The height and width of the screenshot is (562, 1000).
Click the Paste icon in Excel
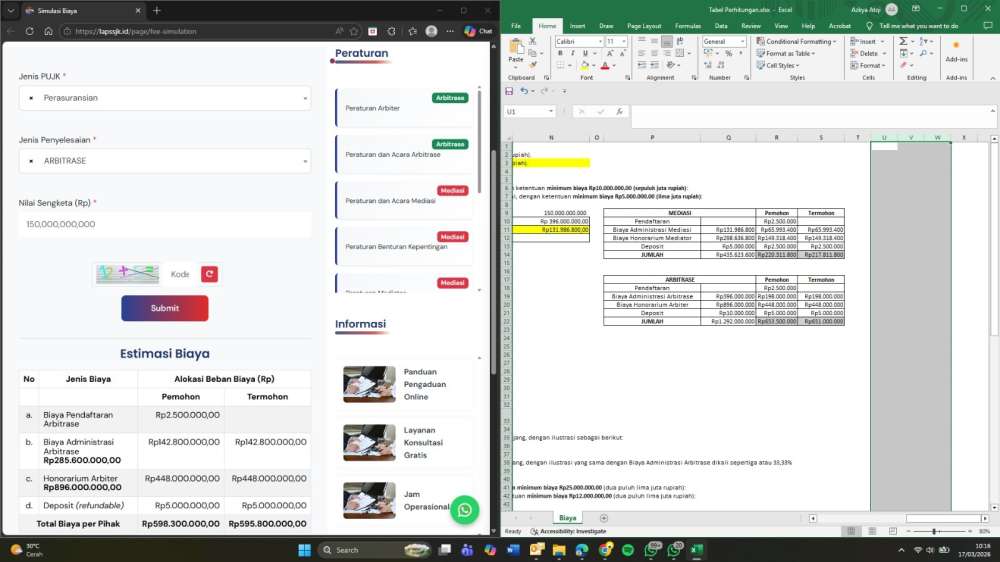click(x=515, y=47)
